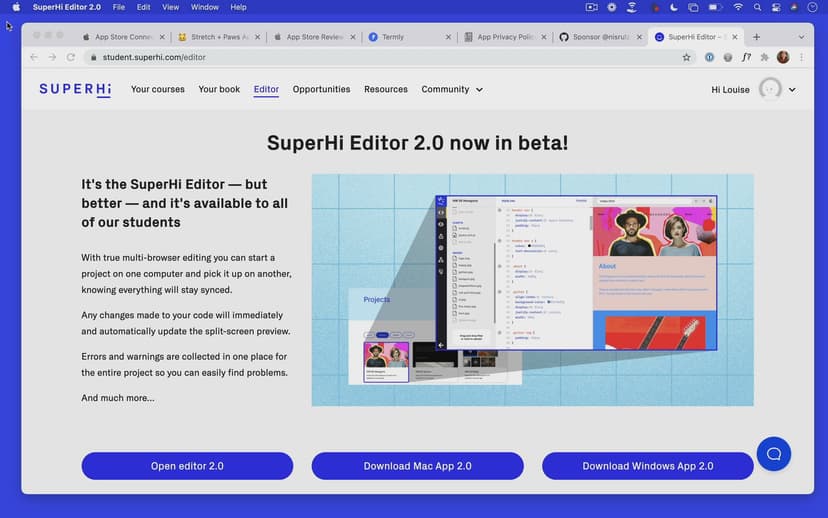This screenshot has height=518, width=828.
Task: Open the Chrome extensions puzzle icon
Action: pos(765,57)
